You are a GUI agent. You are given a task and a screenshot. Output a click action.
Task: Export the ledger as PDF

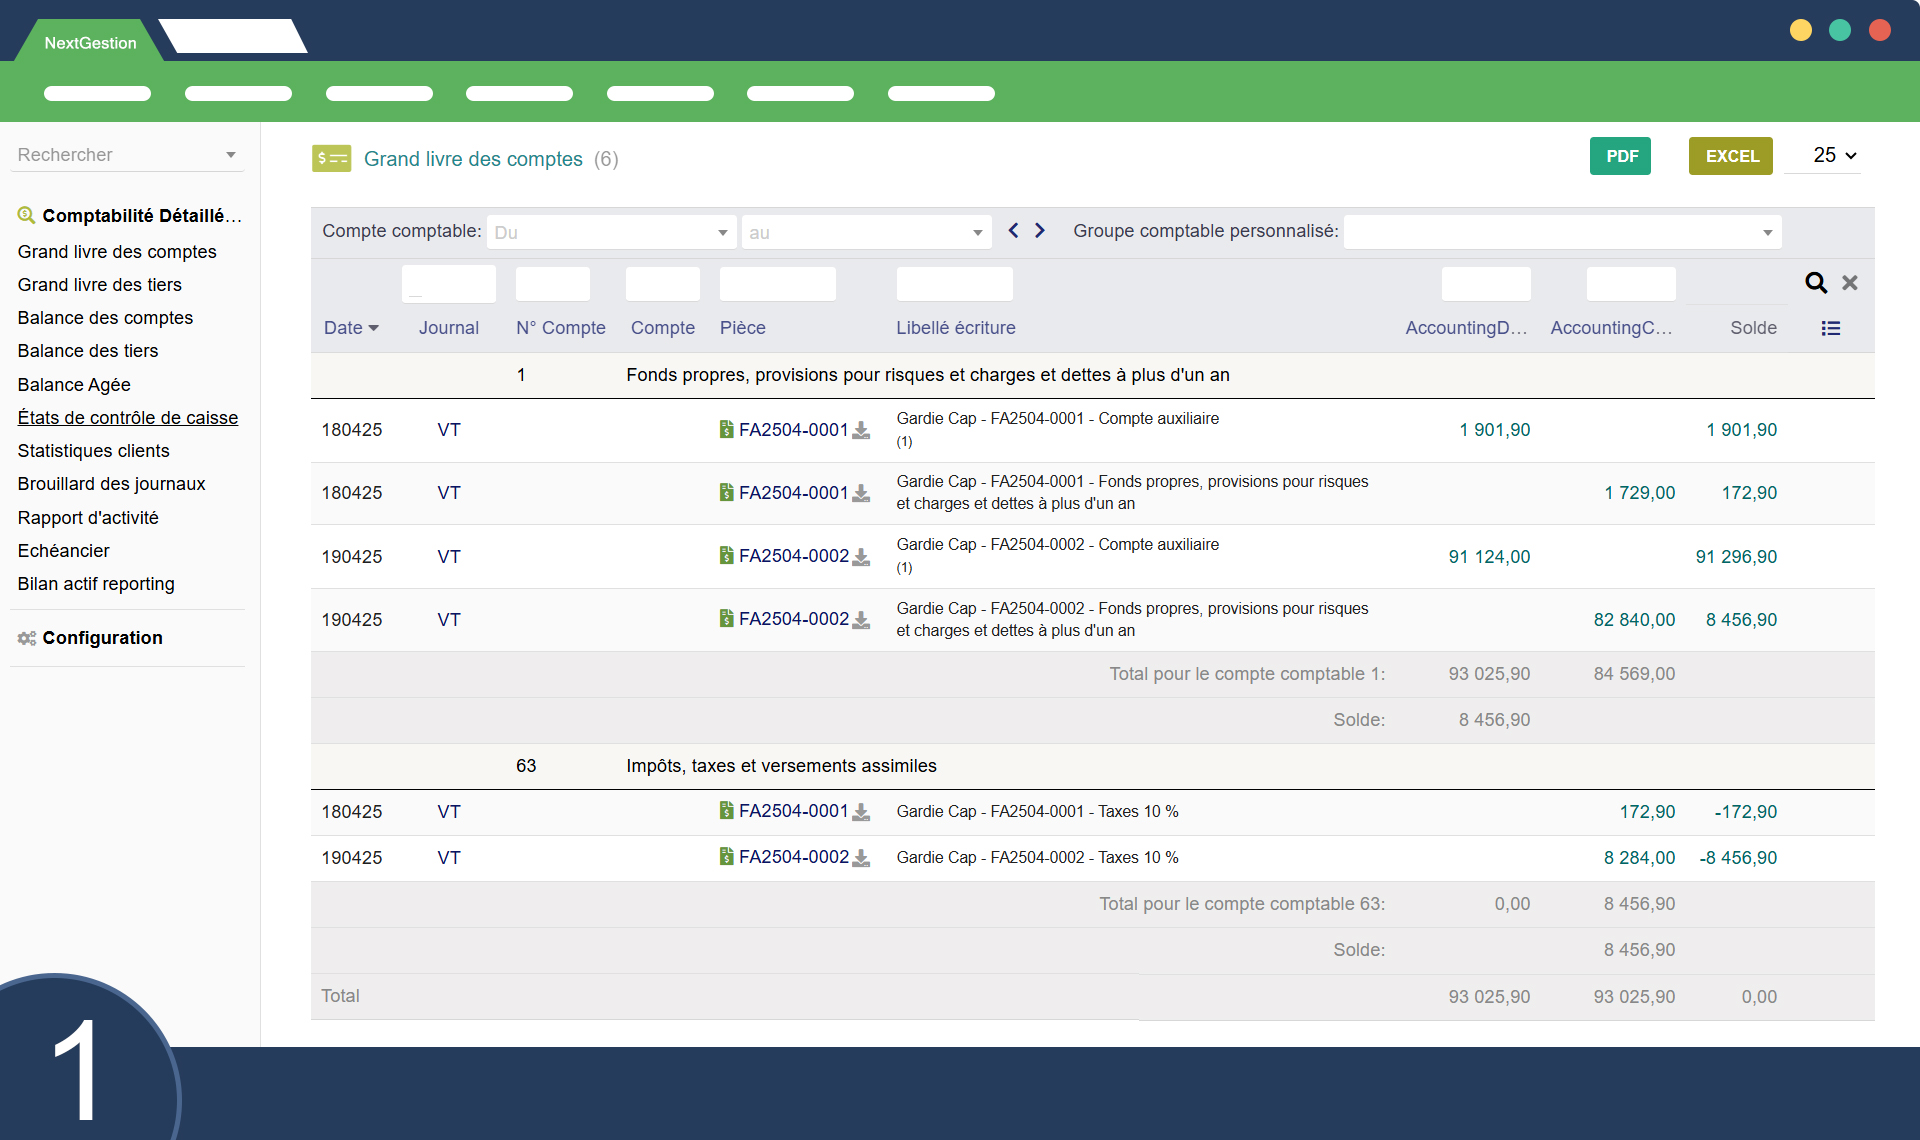click(x=1621, y=156)
